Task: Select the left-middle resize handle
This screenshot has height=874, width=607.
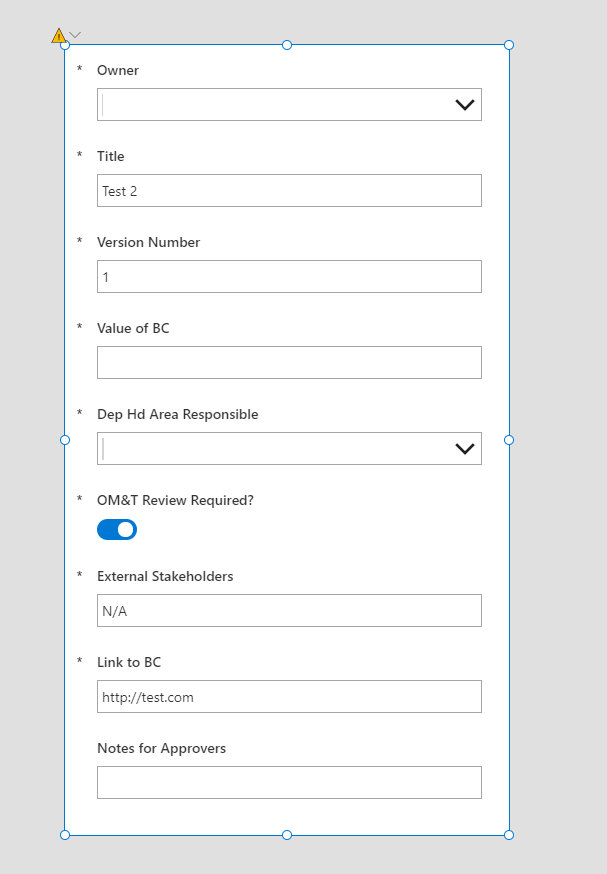Action: [x=65, y=440]
